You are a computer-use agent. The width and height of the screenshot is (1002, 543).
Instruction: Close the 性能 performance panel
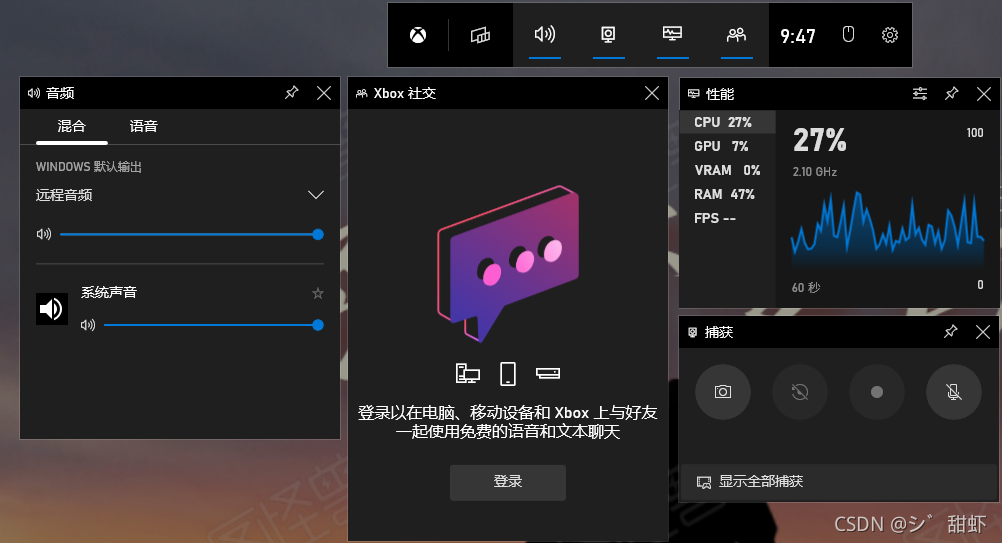pyautogui.click(x=984, y=95)
